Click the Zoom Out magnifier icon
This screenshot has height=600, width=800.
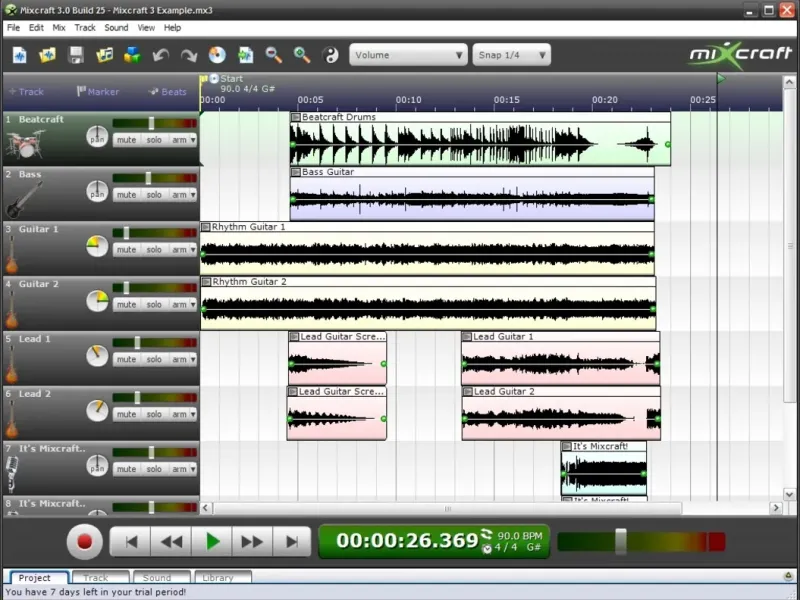click(274, 55)
